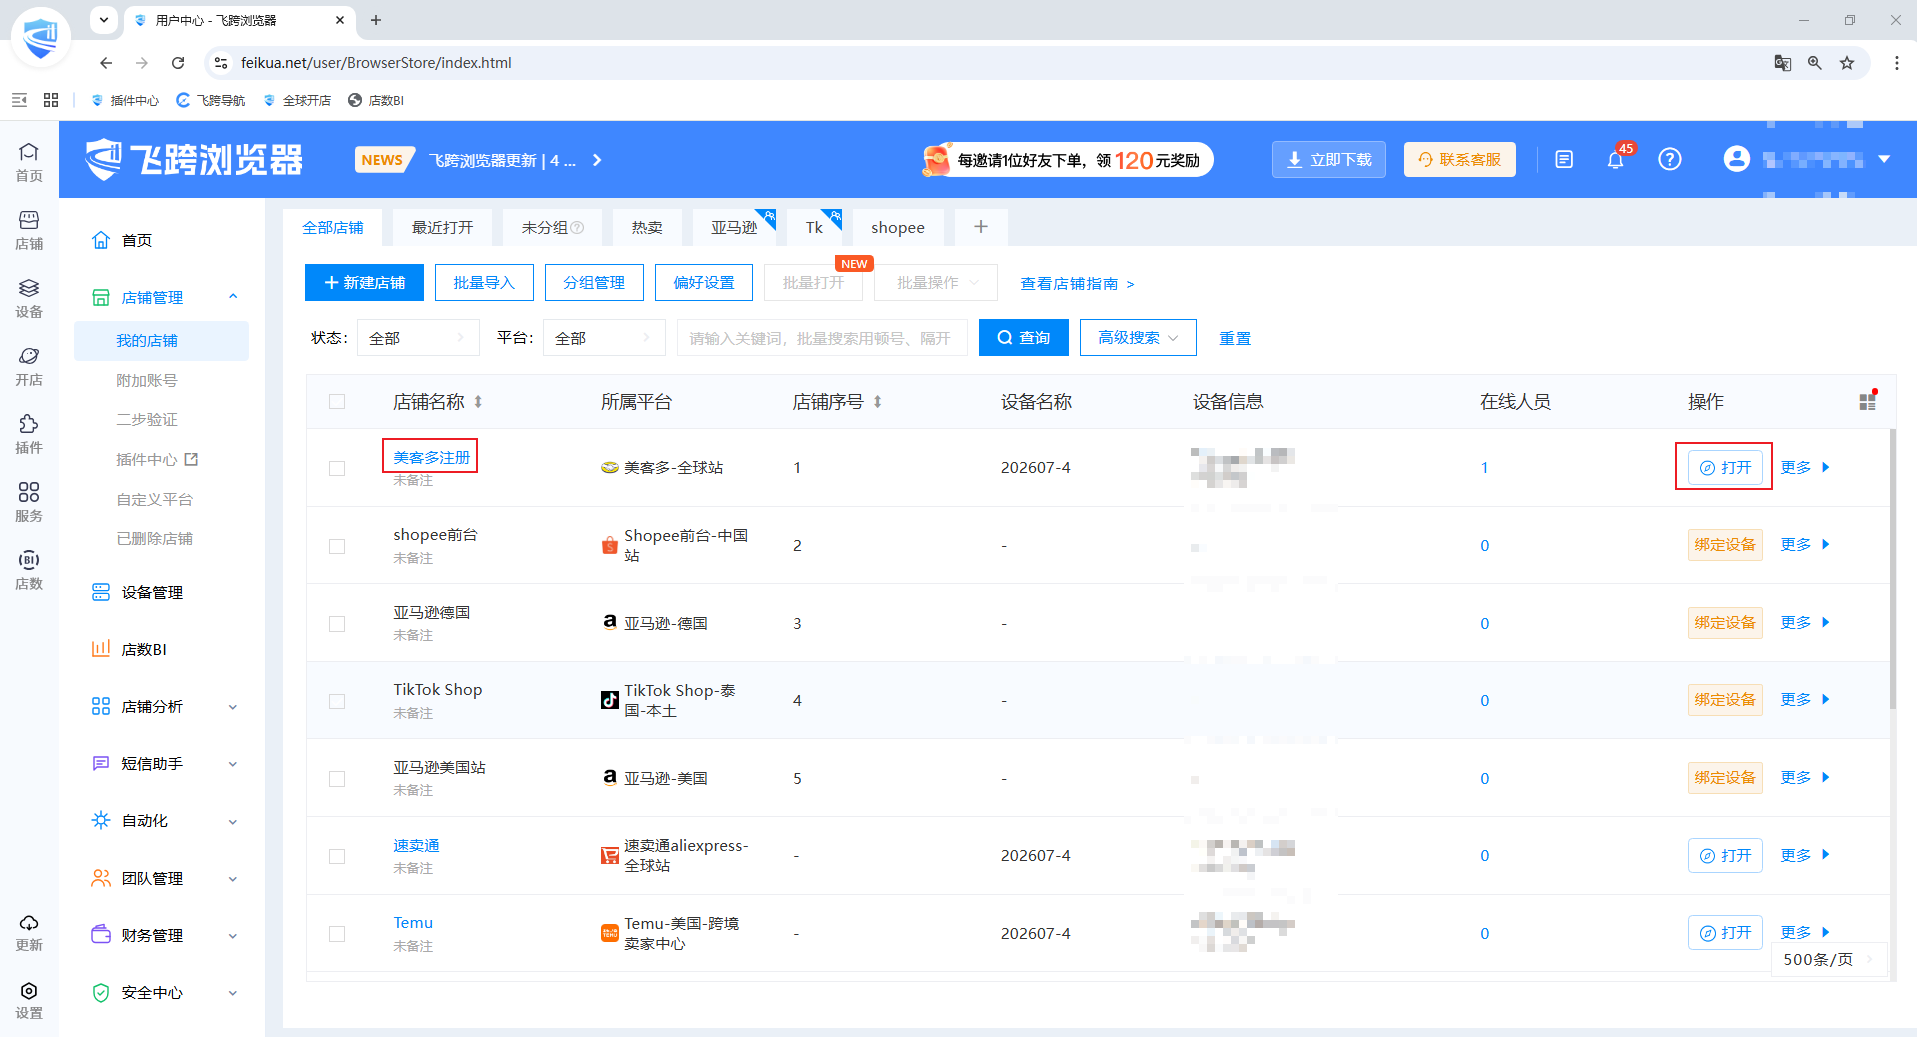Click the 查询 search button

click(1023, 338)
